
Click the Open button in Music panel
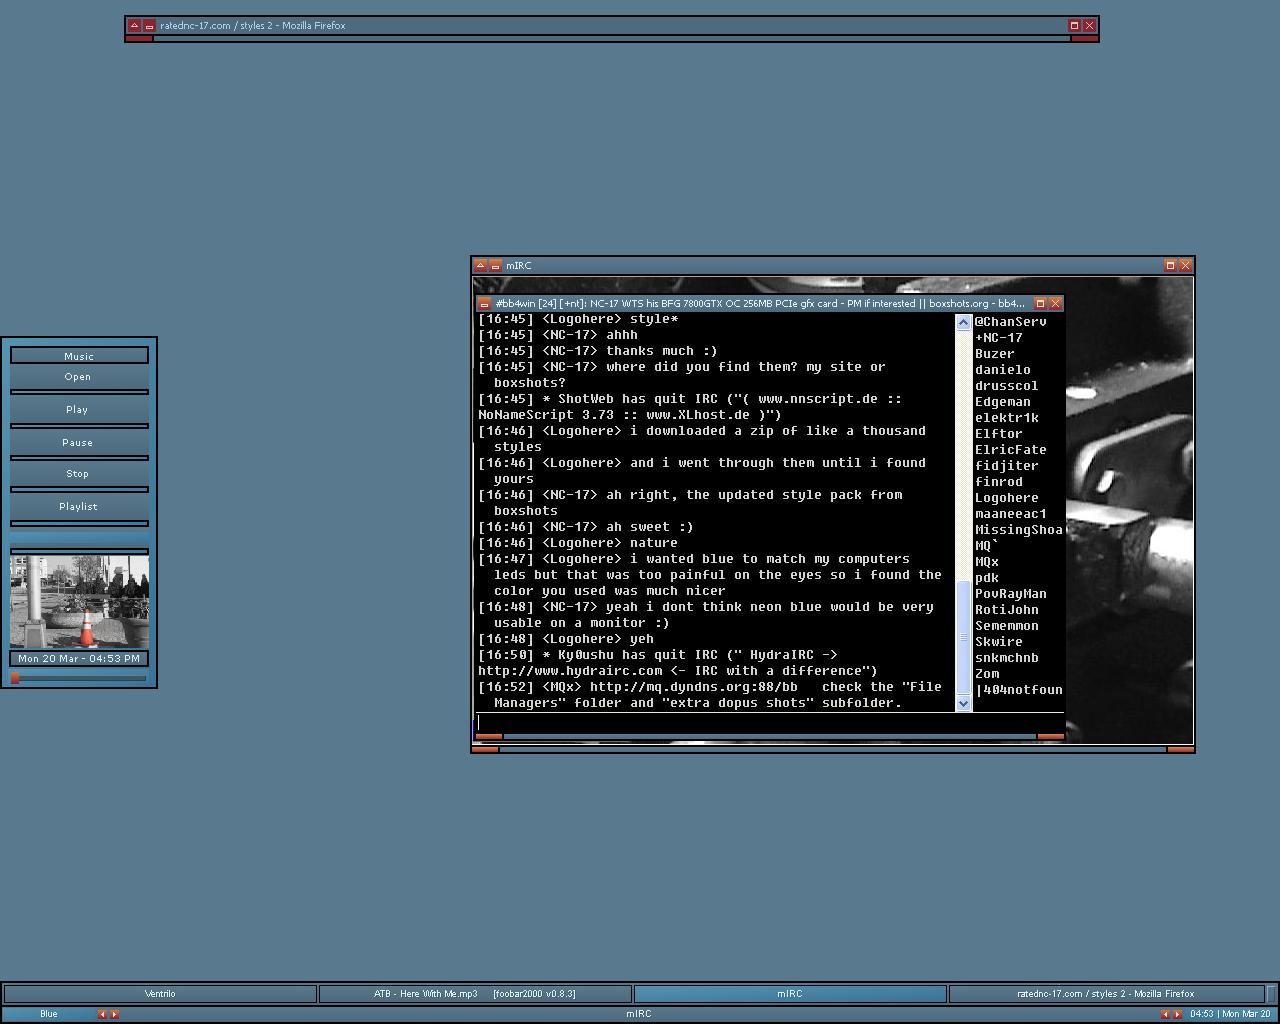(78, 377)
